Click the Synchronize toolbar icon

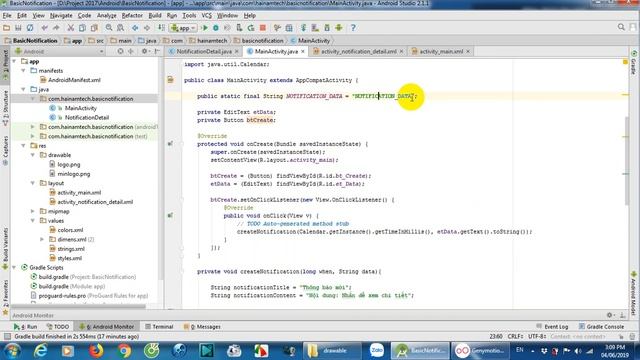click(x=30, y=28)
